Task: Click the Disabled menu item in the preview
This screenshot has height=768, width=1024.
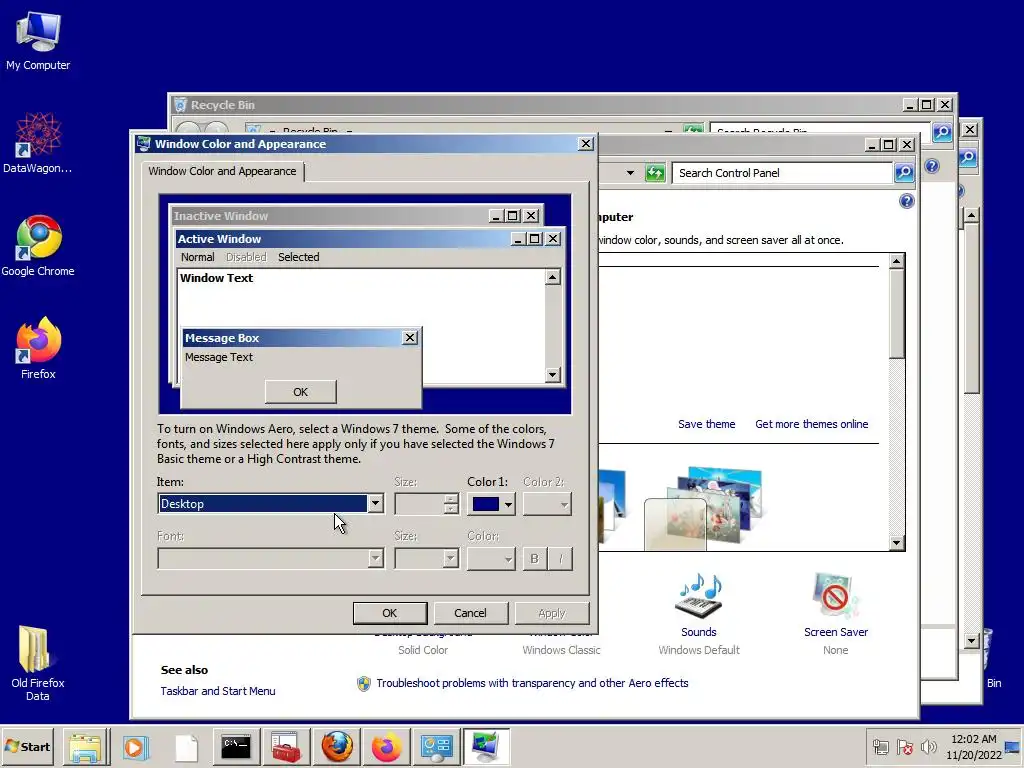Action: [x=246, y=257]
